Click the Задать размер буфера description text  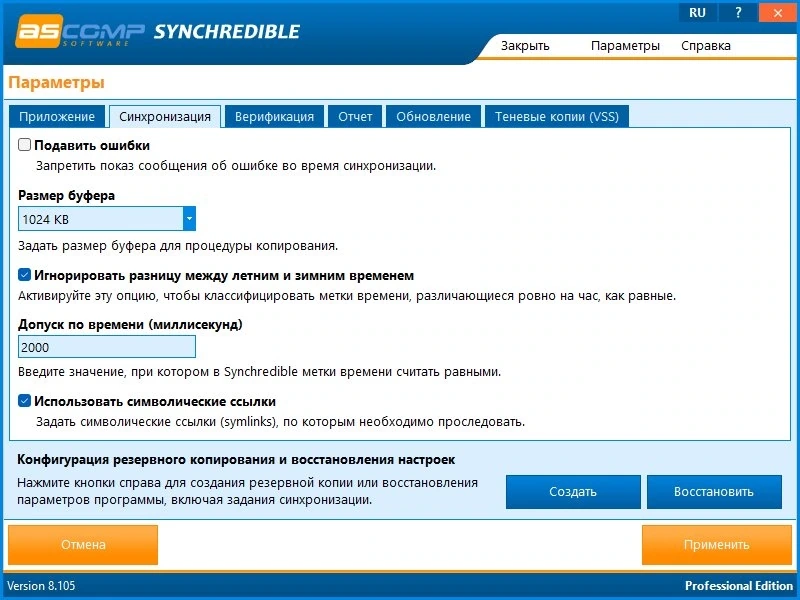pos(178,246)
